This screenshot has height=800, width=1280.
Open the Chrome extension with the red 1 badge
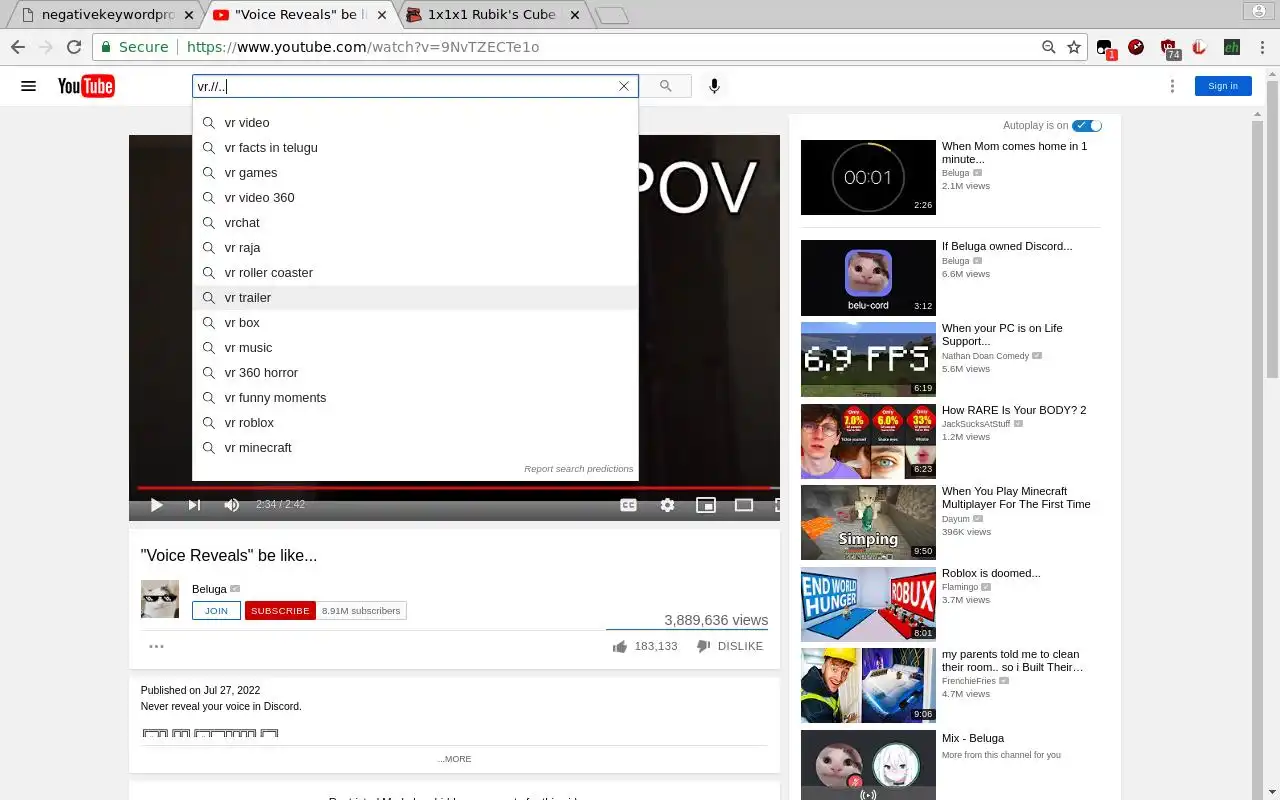pos(1105,48)
